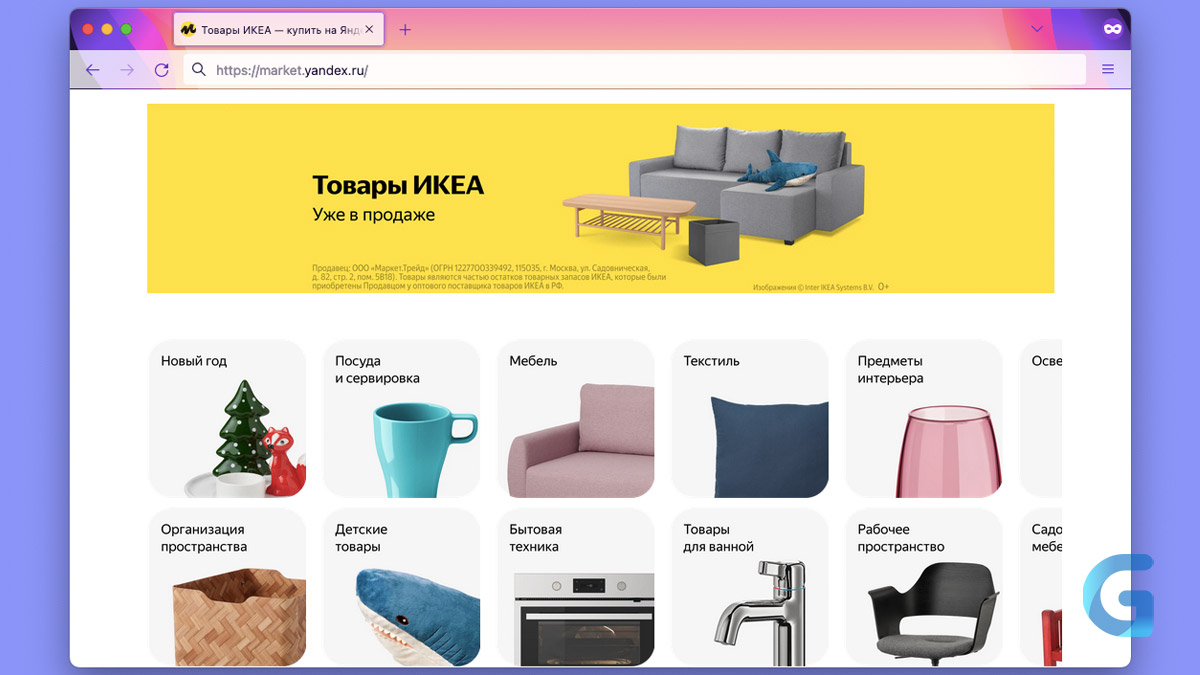
Task: Go back to the previous page
Action: pyautogui.click(x=93, y=70)
